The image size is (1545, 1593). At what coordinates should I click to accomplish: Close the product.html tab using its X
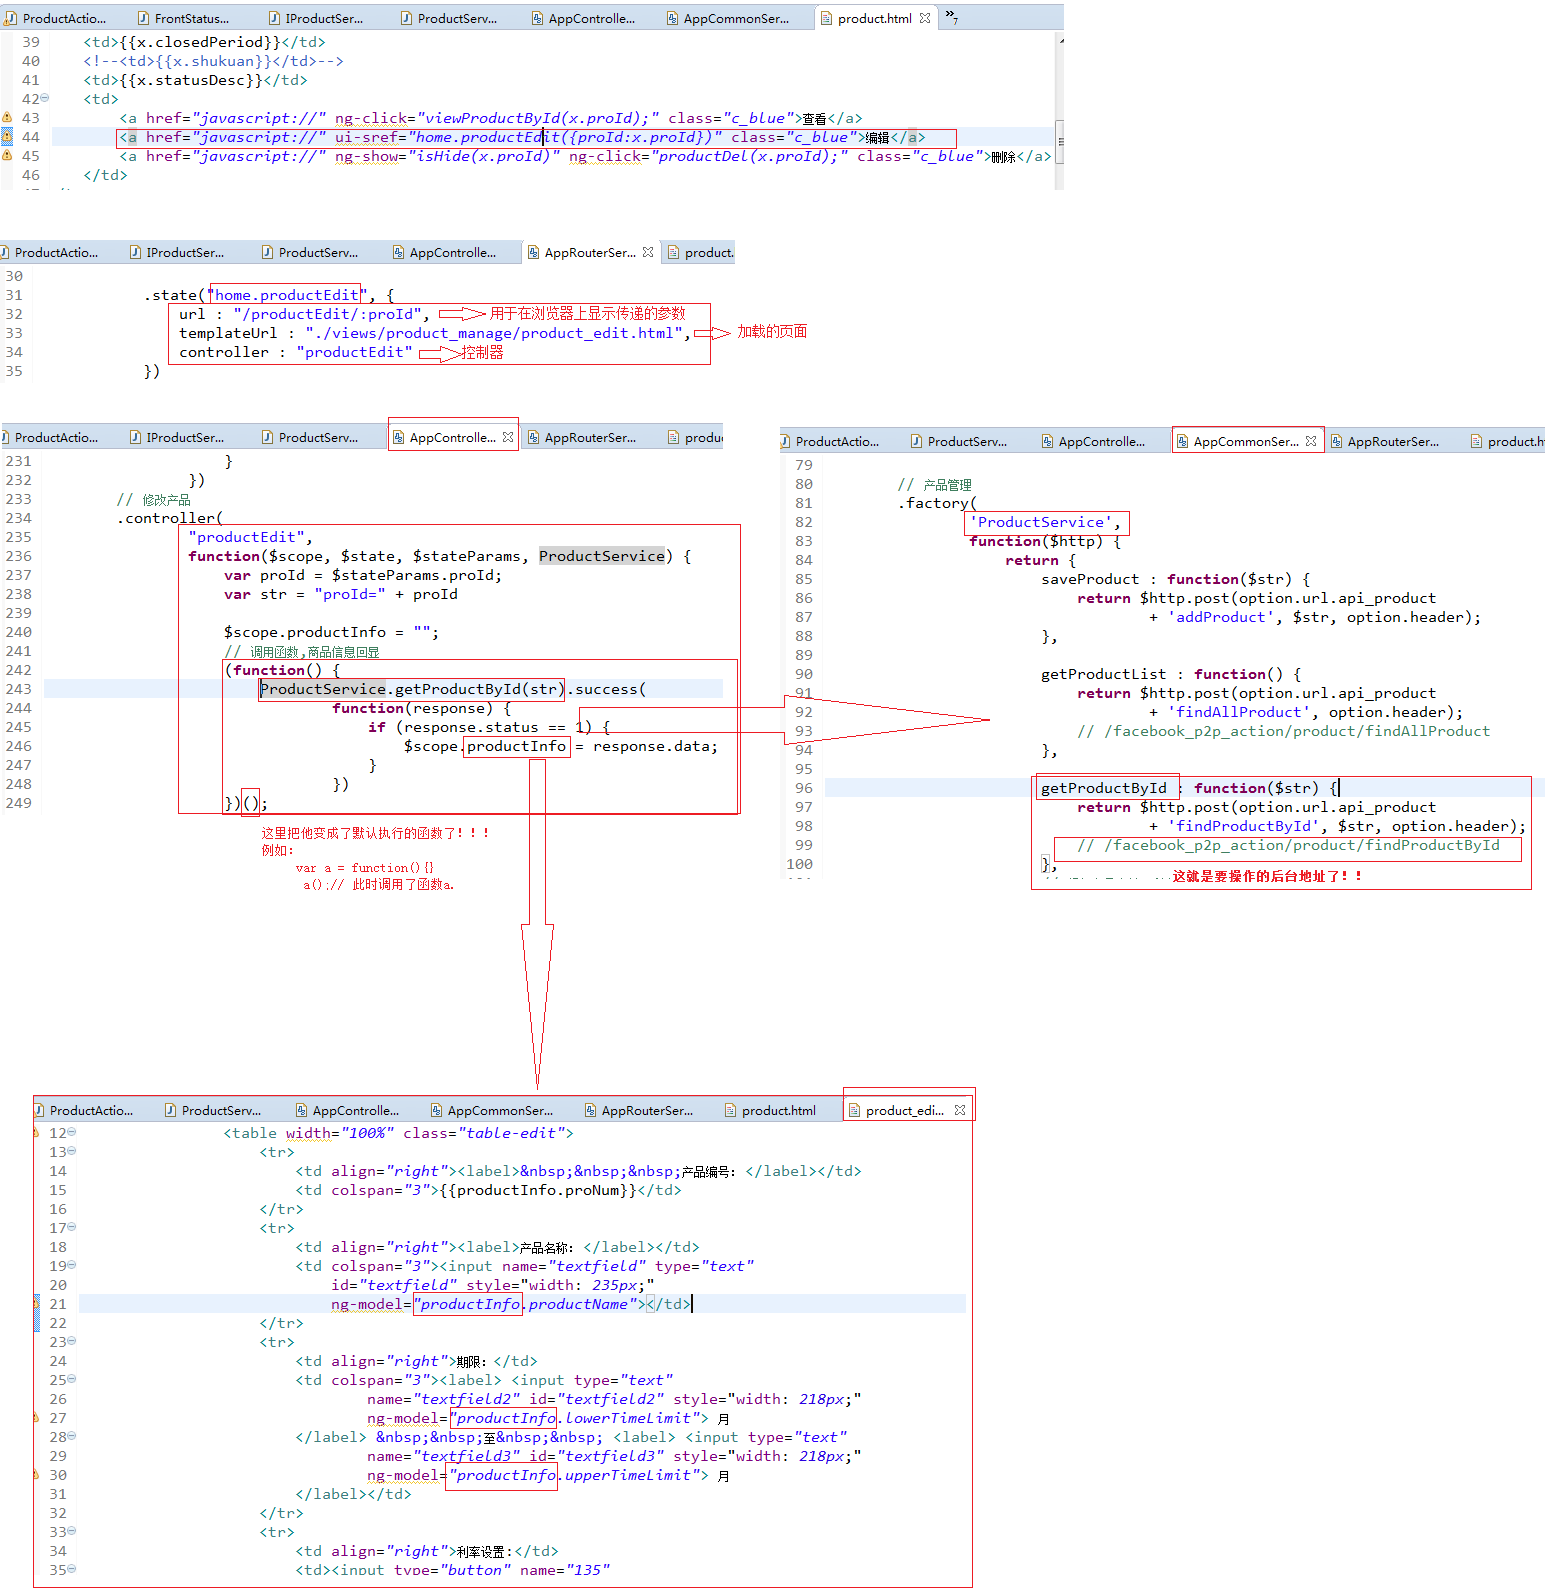[x=925, y=18]
